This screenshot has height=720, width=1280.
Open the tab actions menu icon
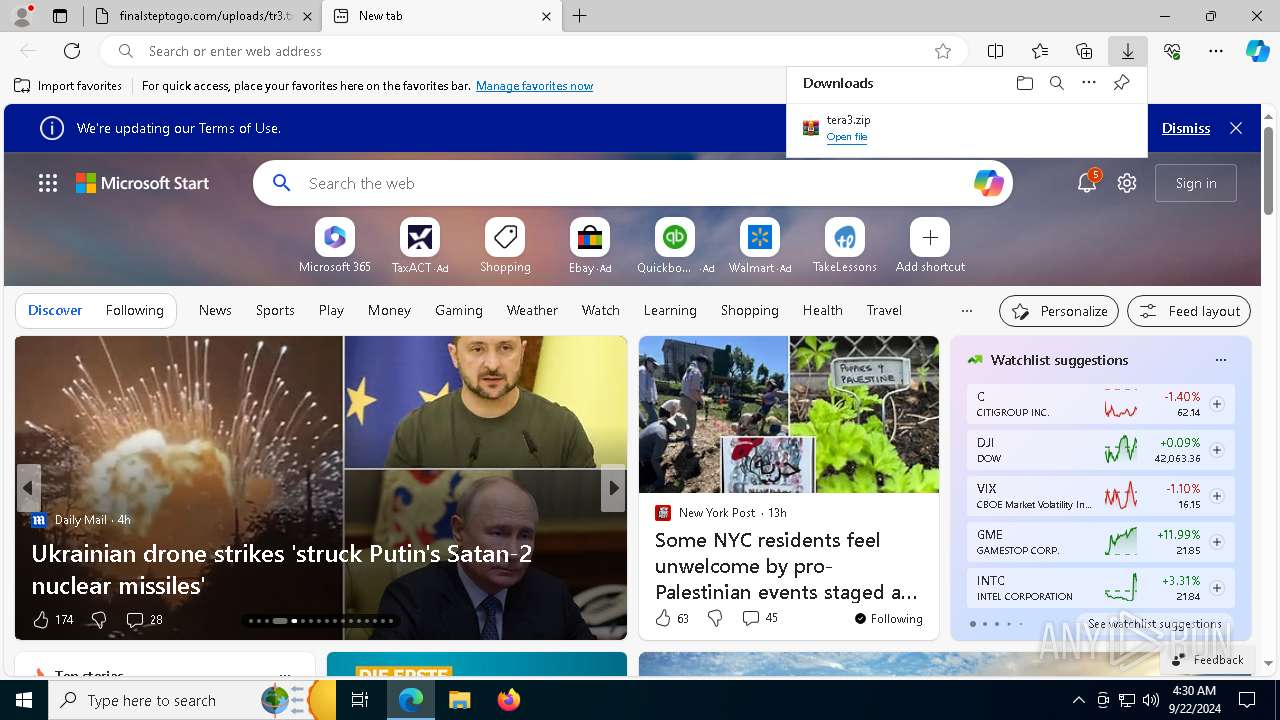(x=60, y=16)
